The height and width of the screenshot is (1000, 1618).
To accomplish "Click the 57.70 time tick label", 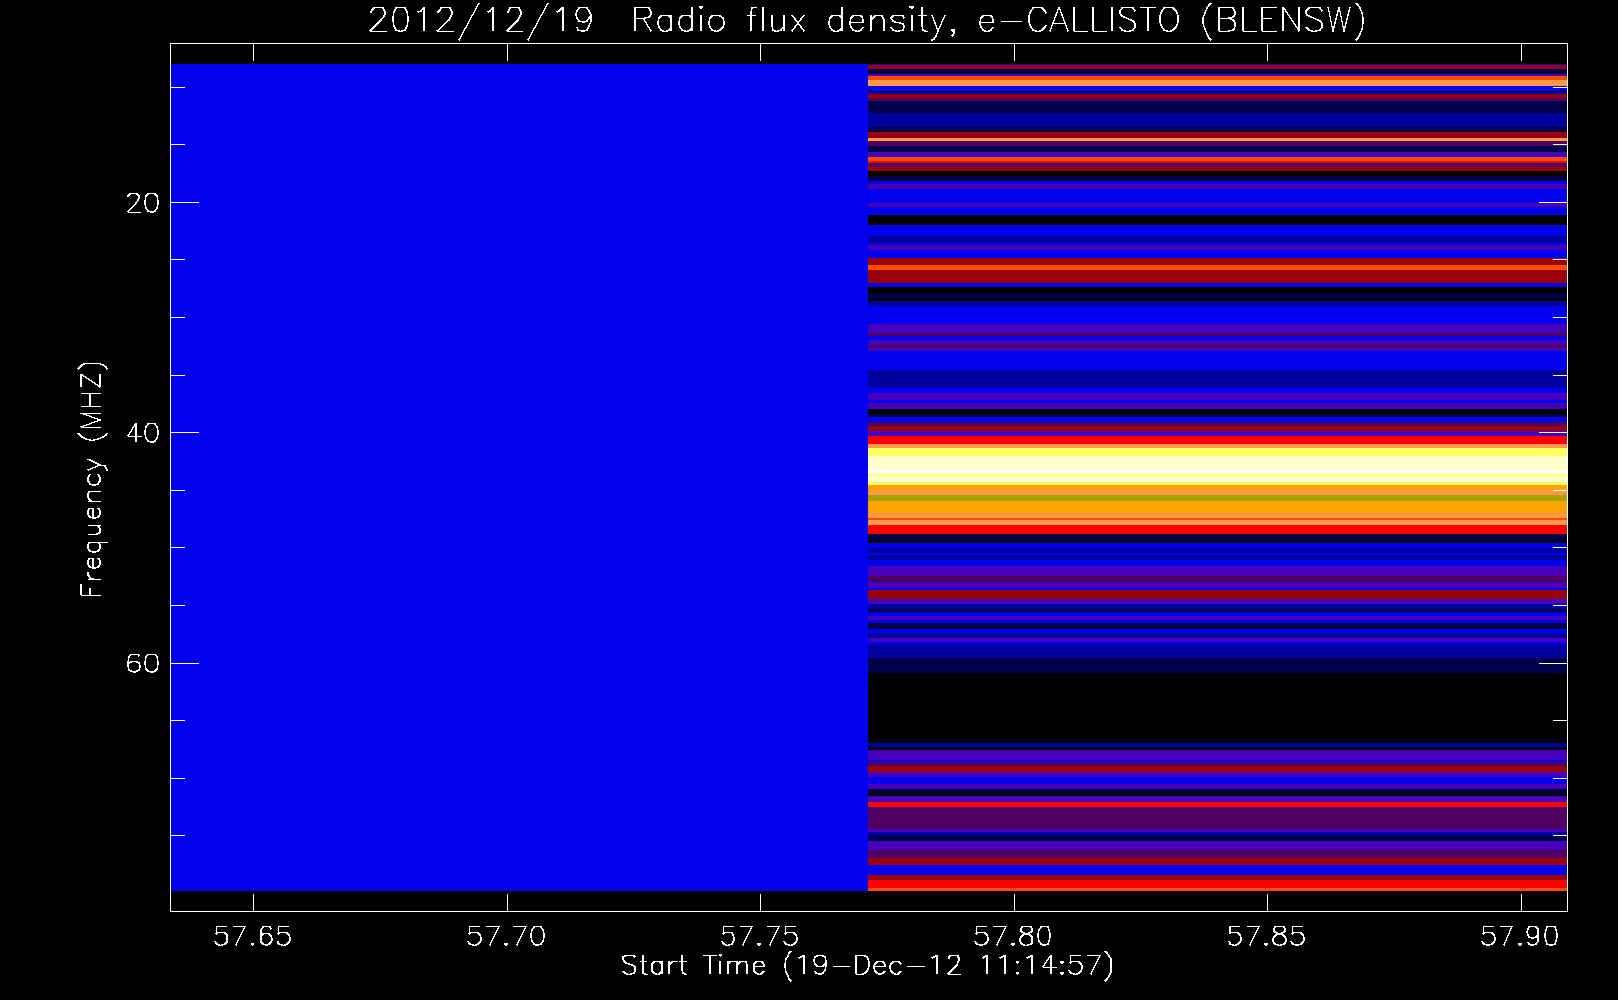I will pyautogui.click(x=507, y=936).
